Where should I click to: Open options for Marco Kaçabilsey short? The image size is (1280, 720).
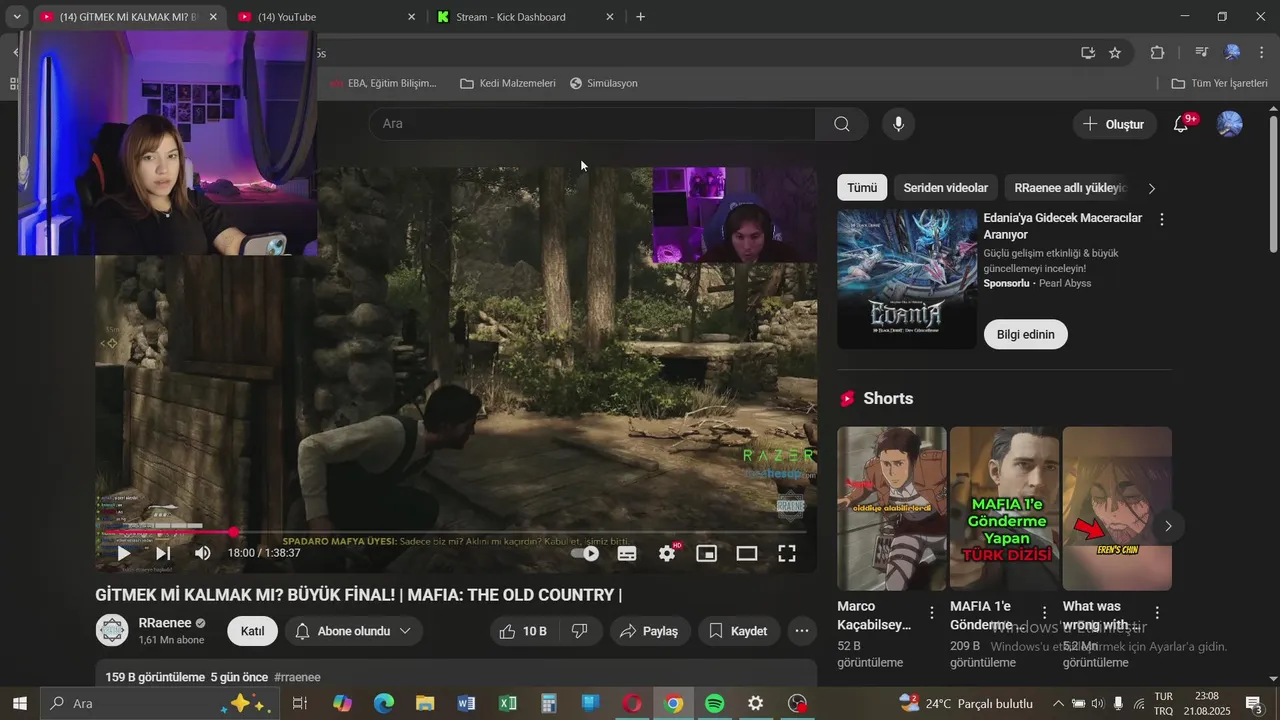pyautogui.click(x=932, y=613)
